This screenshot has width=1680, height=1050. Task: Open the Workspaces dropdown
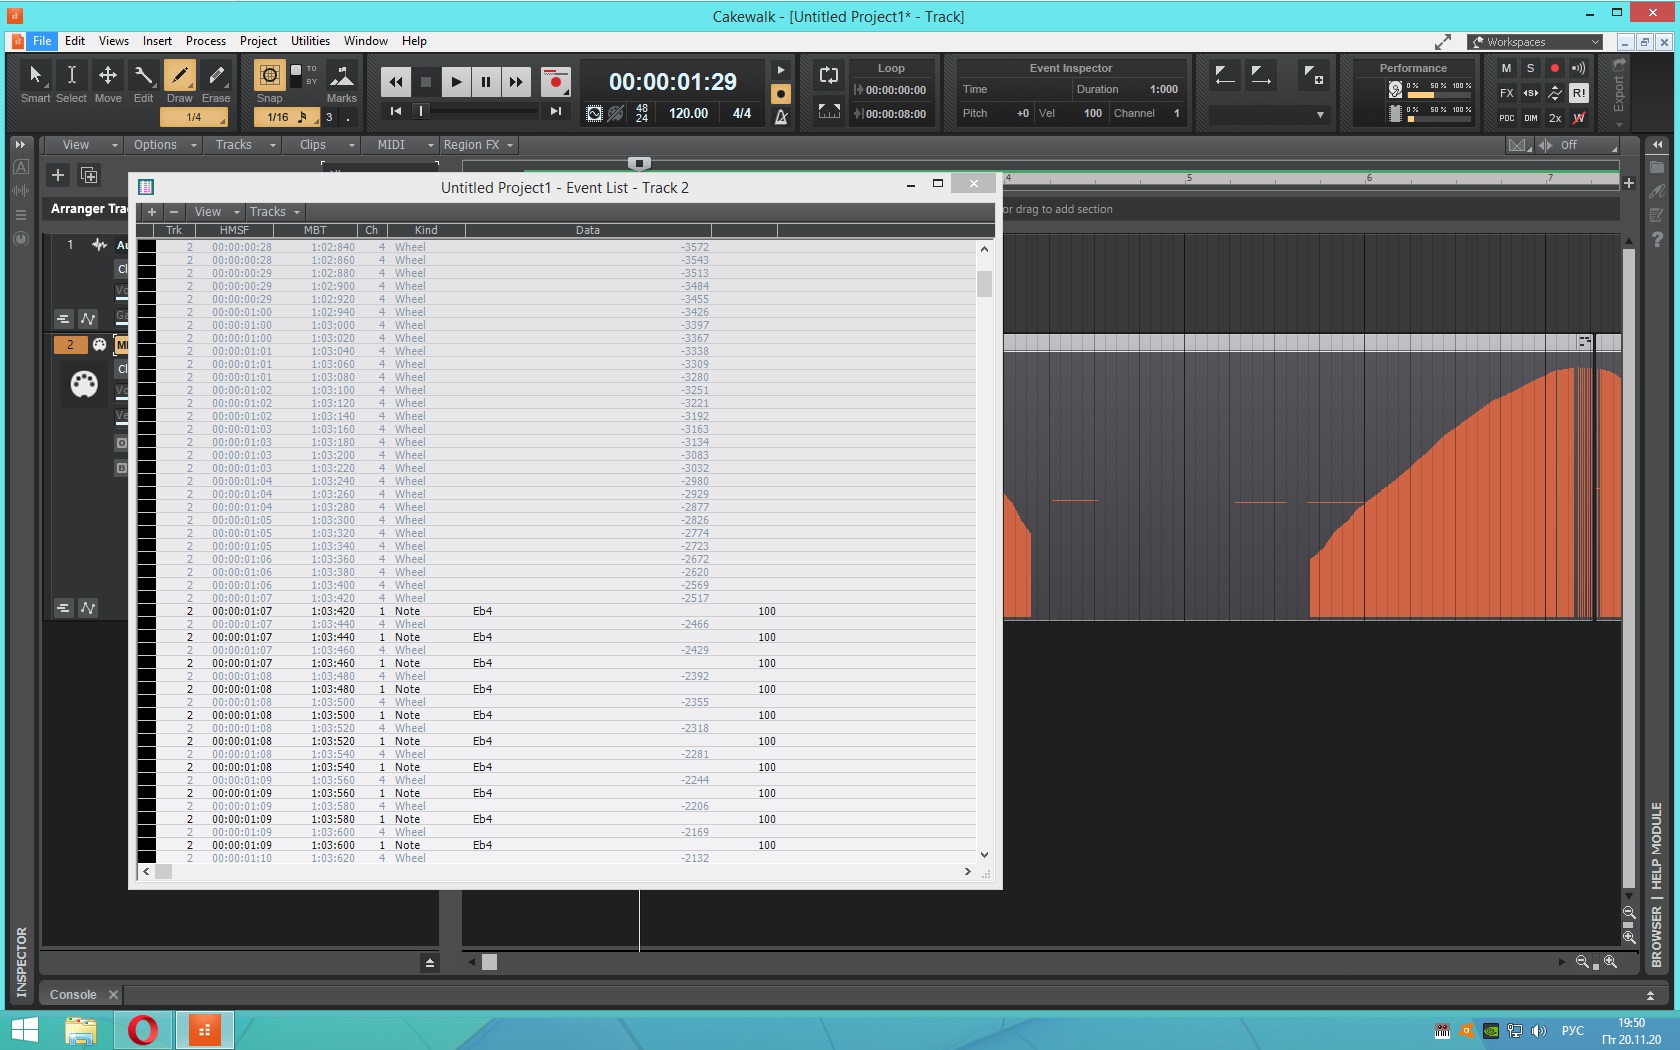point(1535,42)
